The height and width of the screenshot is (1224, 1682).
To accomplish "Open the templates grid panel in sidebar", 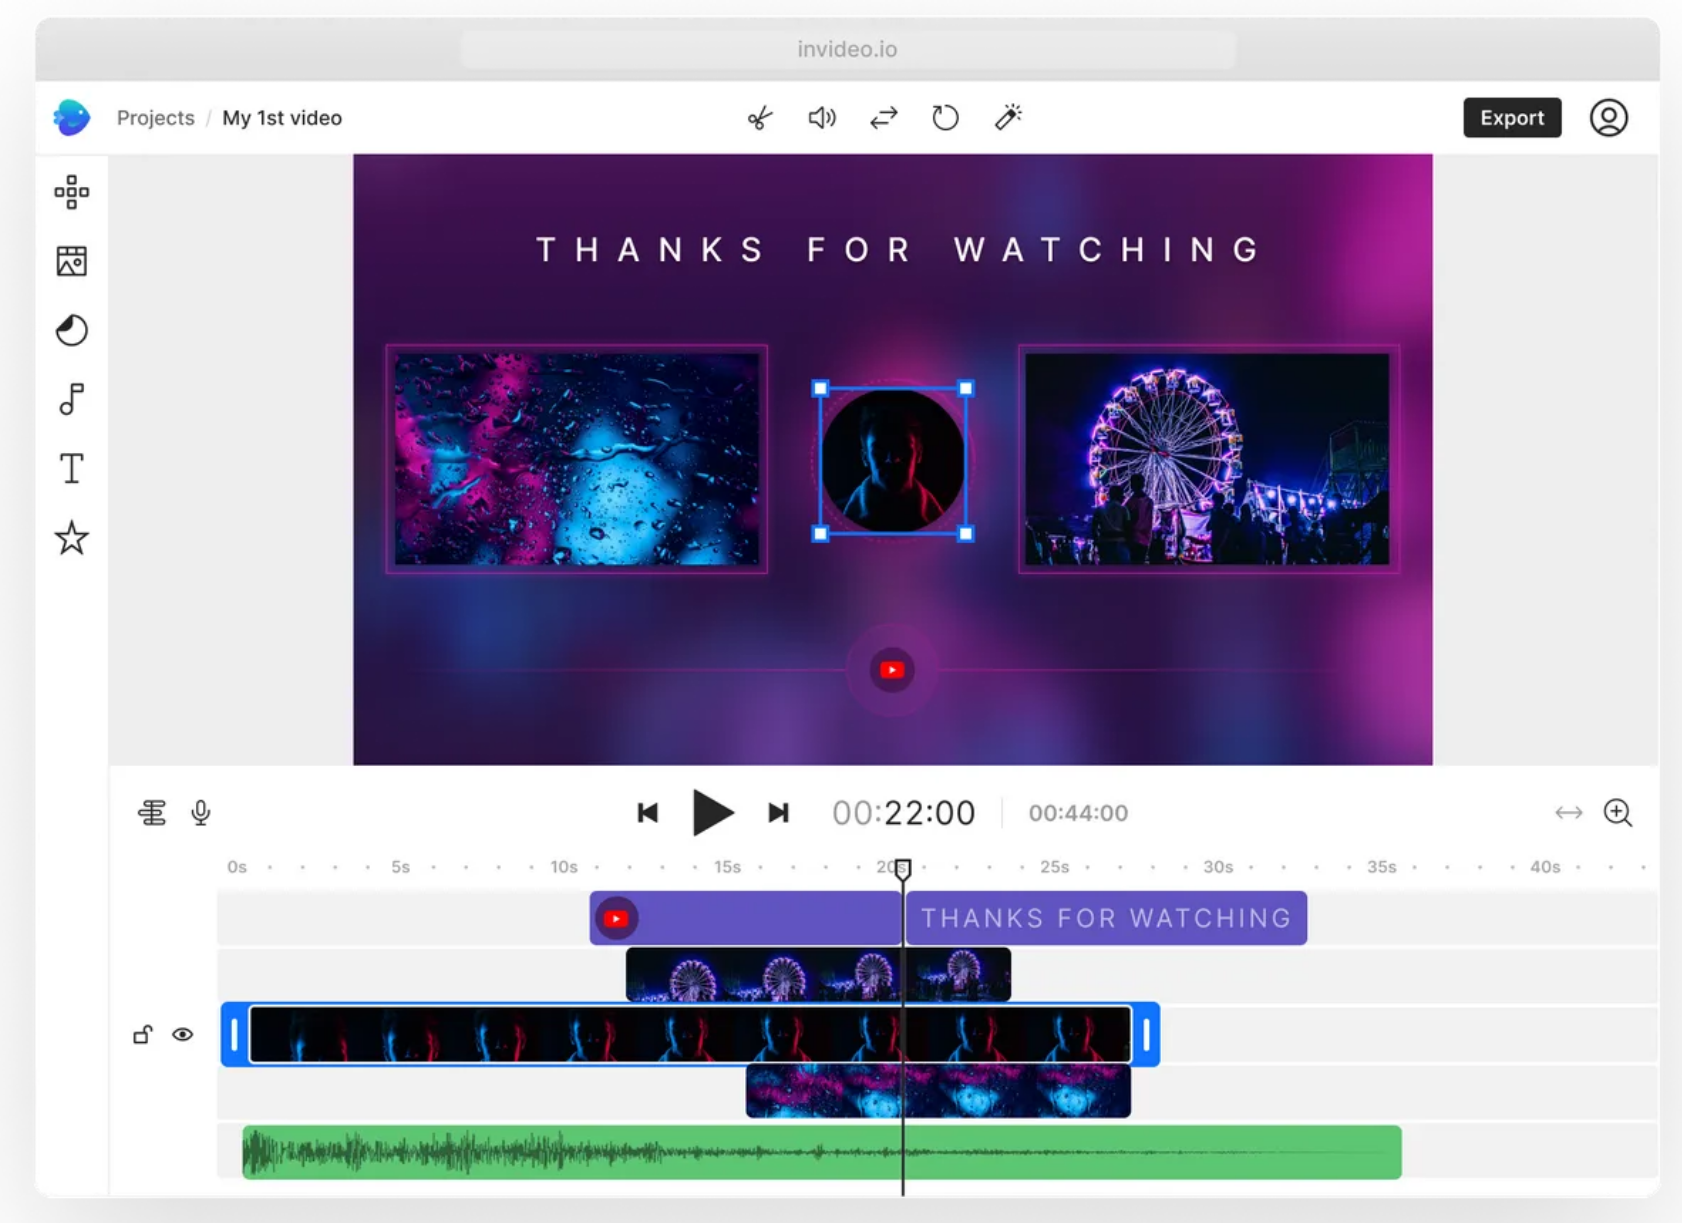I will click(x=72, y=192).
